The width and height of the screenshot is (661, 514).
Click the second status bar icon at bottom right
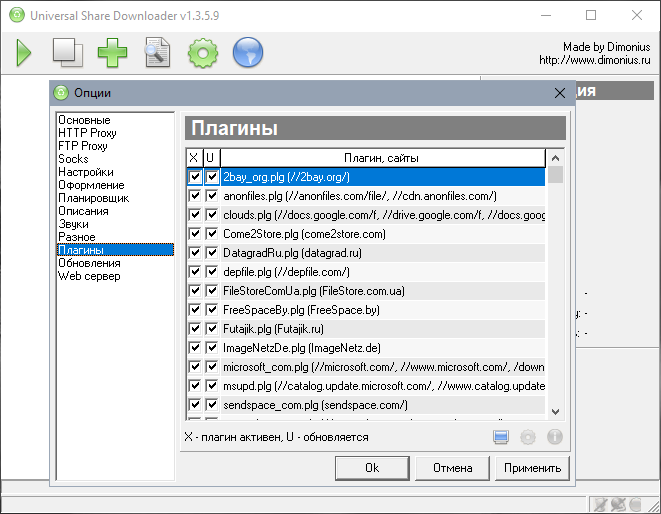coord(618,504)
